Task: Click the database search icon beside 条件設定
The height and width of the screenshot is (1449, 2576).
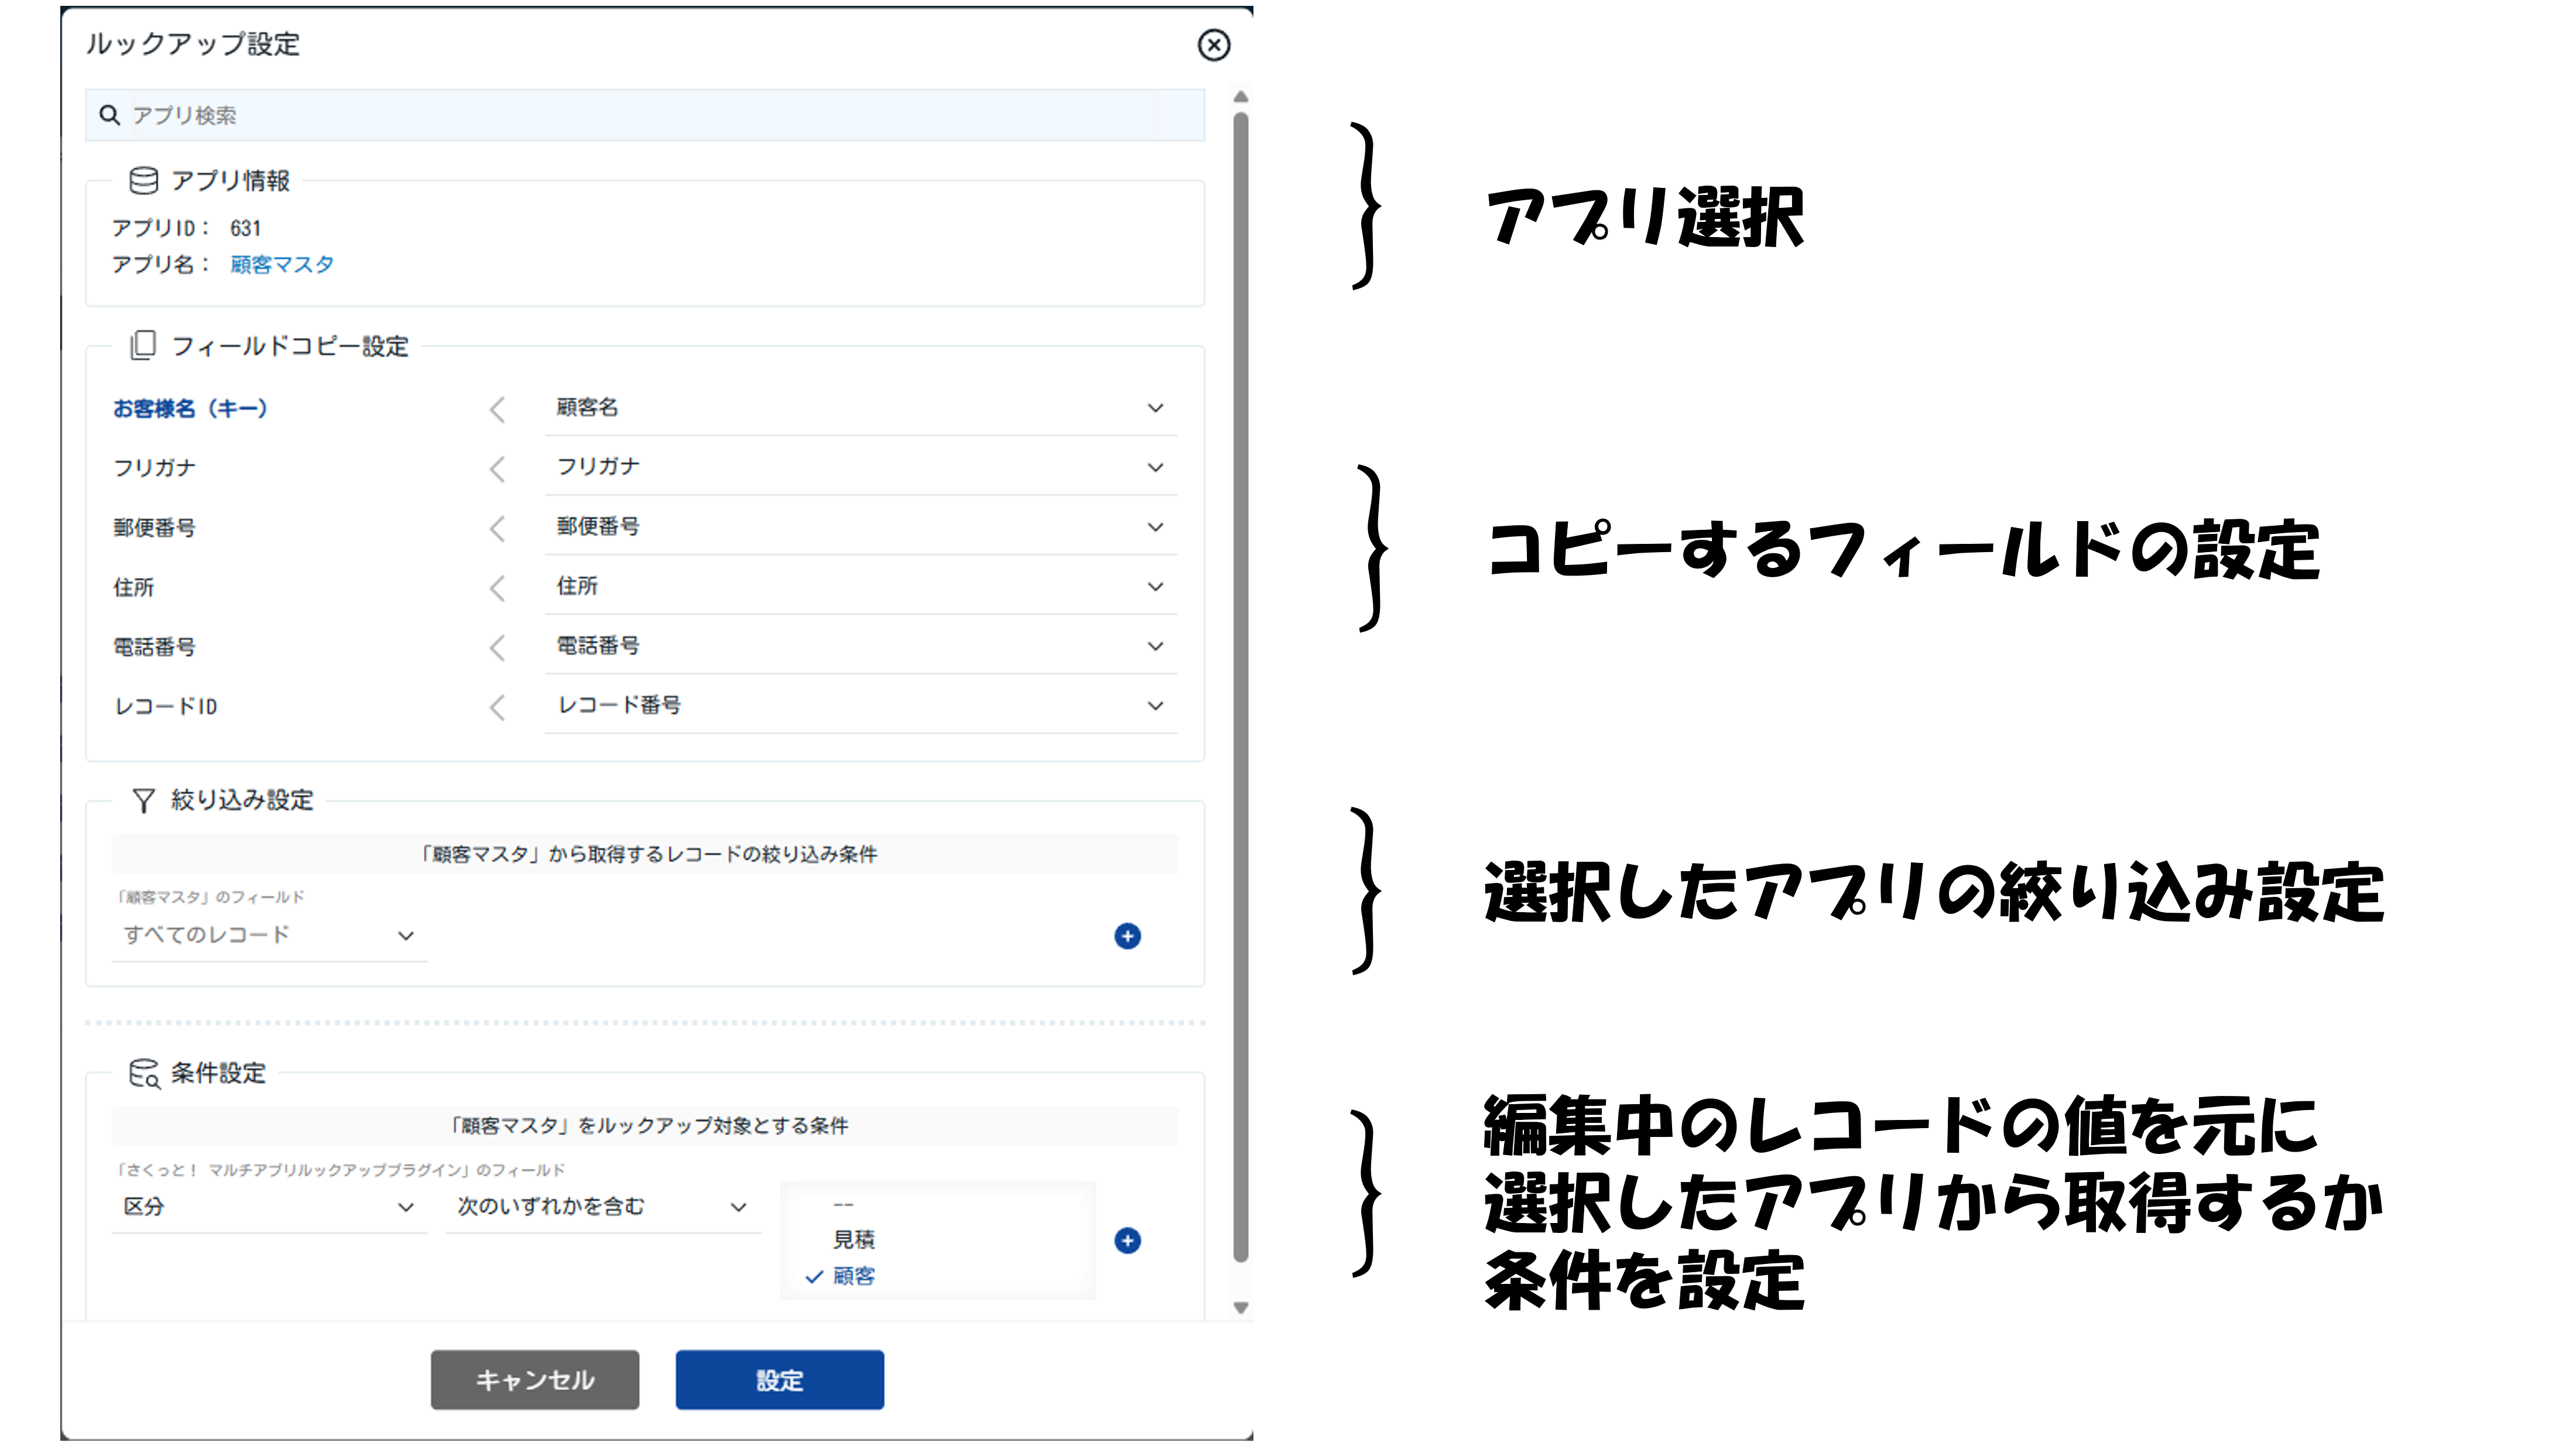Action: coord(143,1073)
